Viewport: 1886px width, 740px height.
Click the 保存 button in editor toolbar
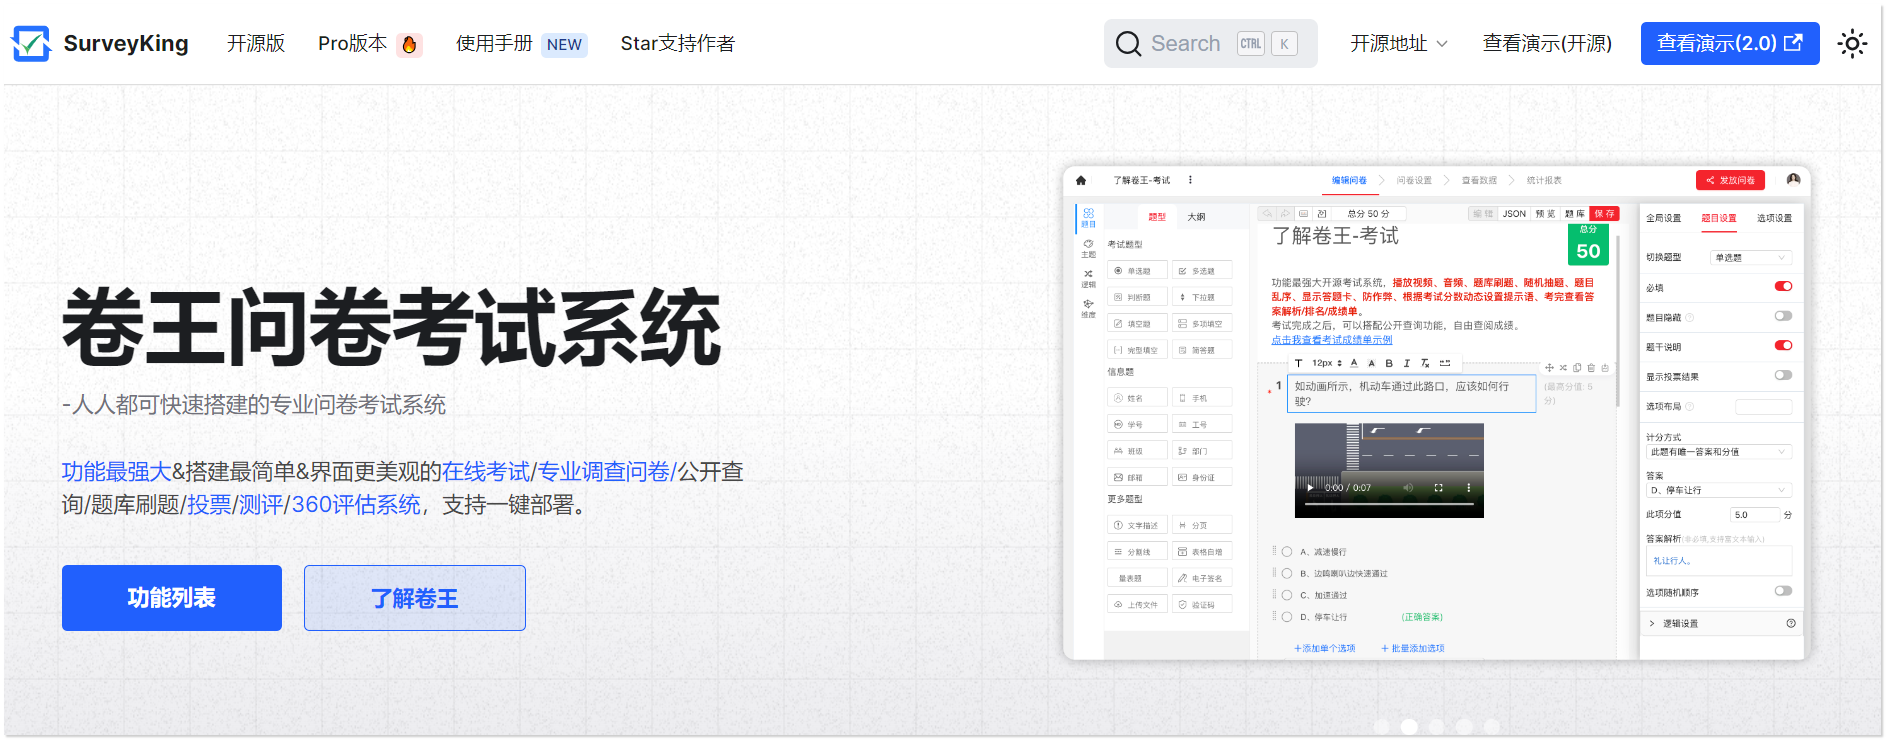[1604, 214]
